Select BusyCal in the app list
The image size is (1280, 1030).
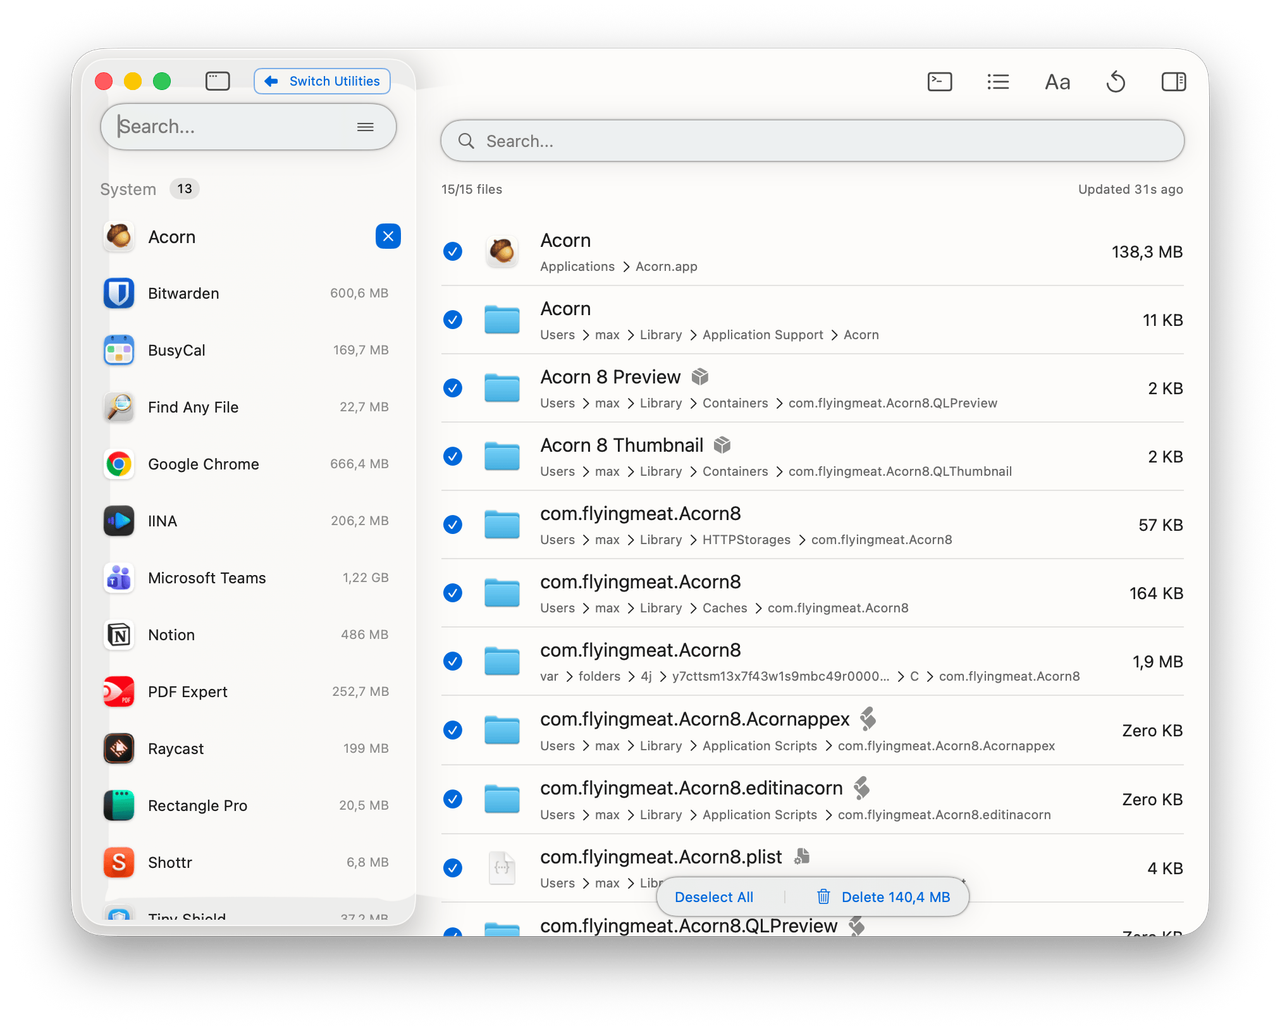click(x=248, y=350)
